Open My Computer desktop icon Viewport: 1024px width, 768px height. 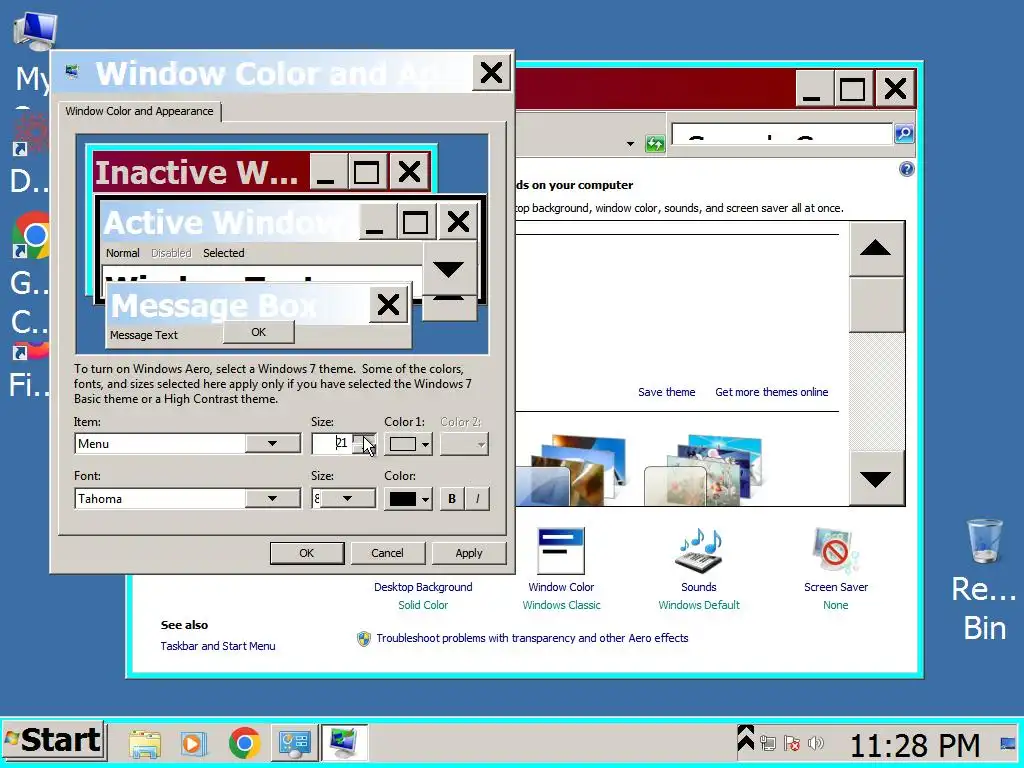[x=35, y=31]
